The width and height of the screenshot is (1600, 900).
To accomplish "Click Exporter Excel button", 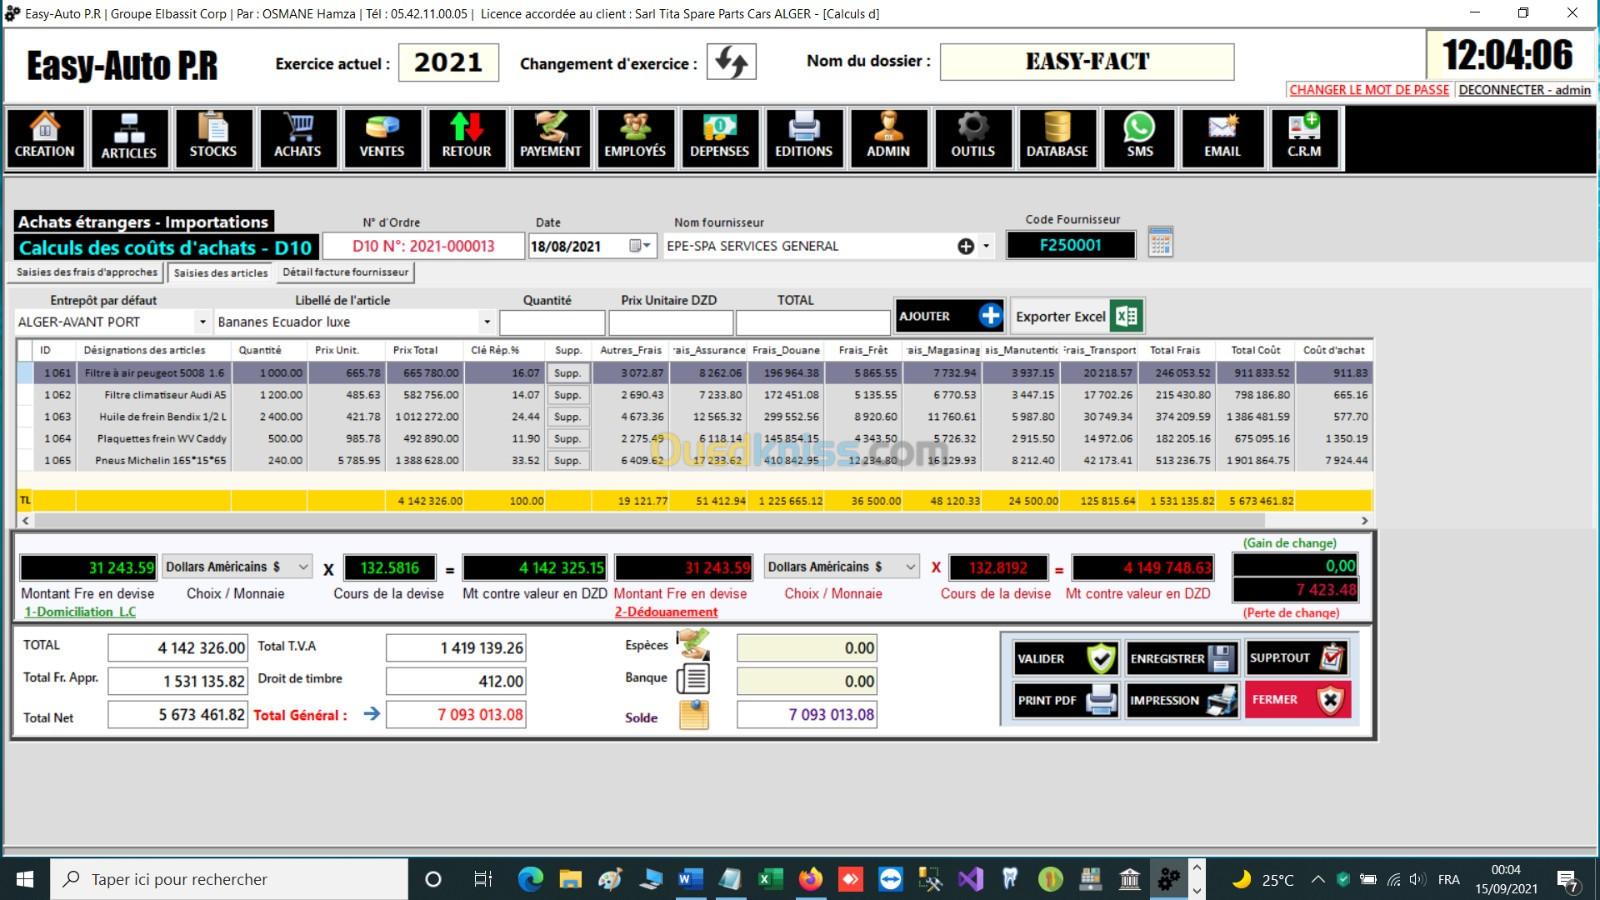I will tap(1076, 316).
